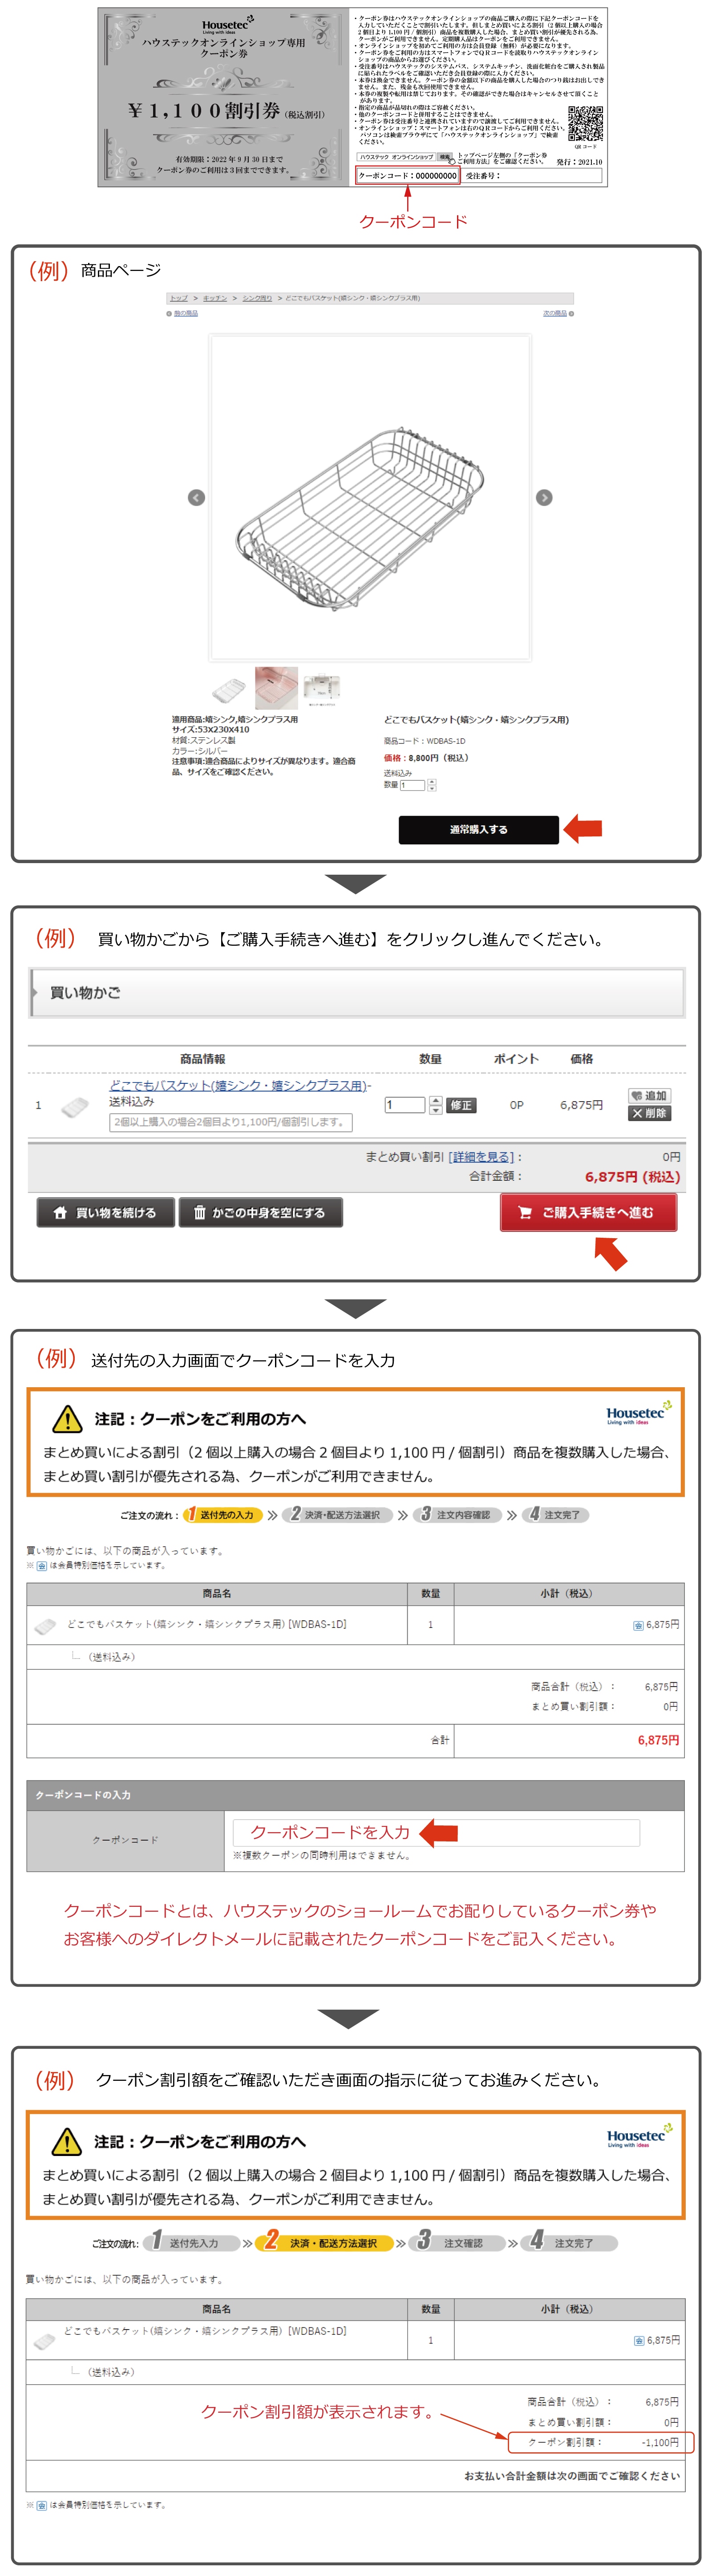The image size is (712, 2576).
Task: Click the 買い物を続ける button
Action: tap(105, 1212)
